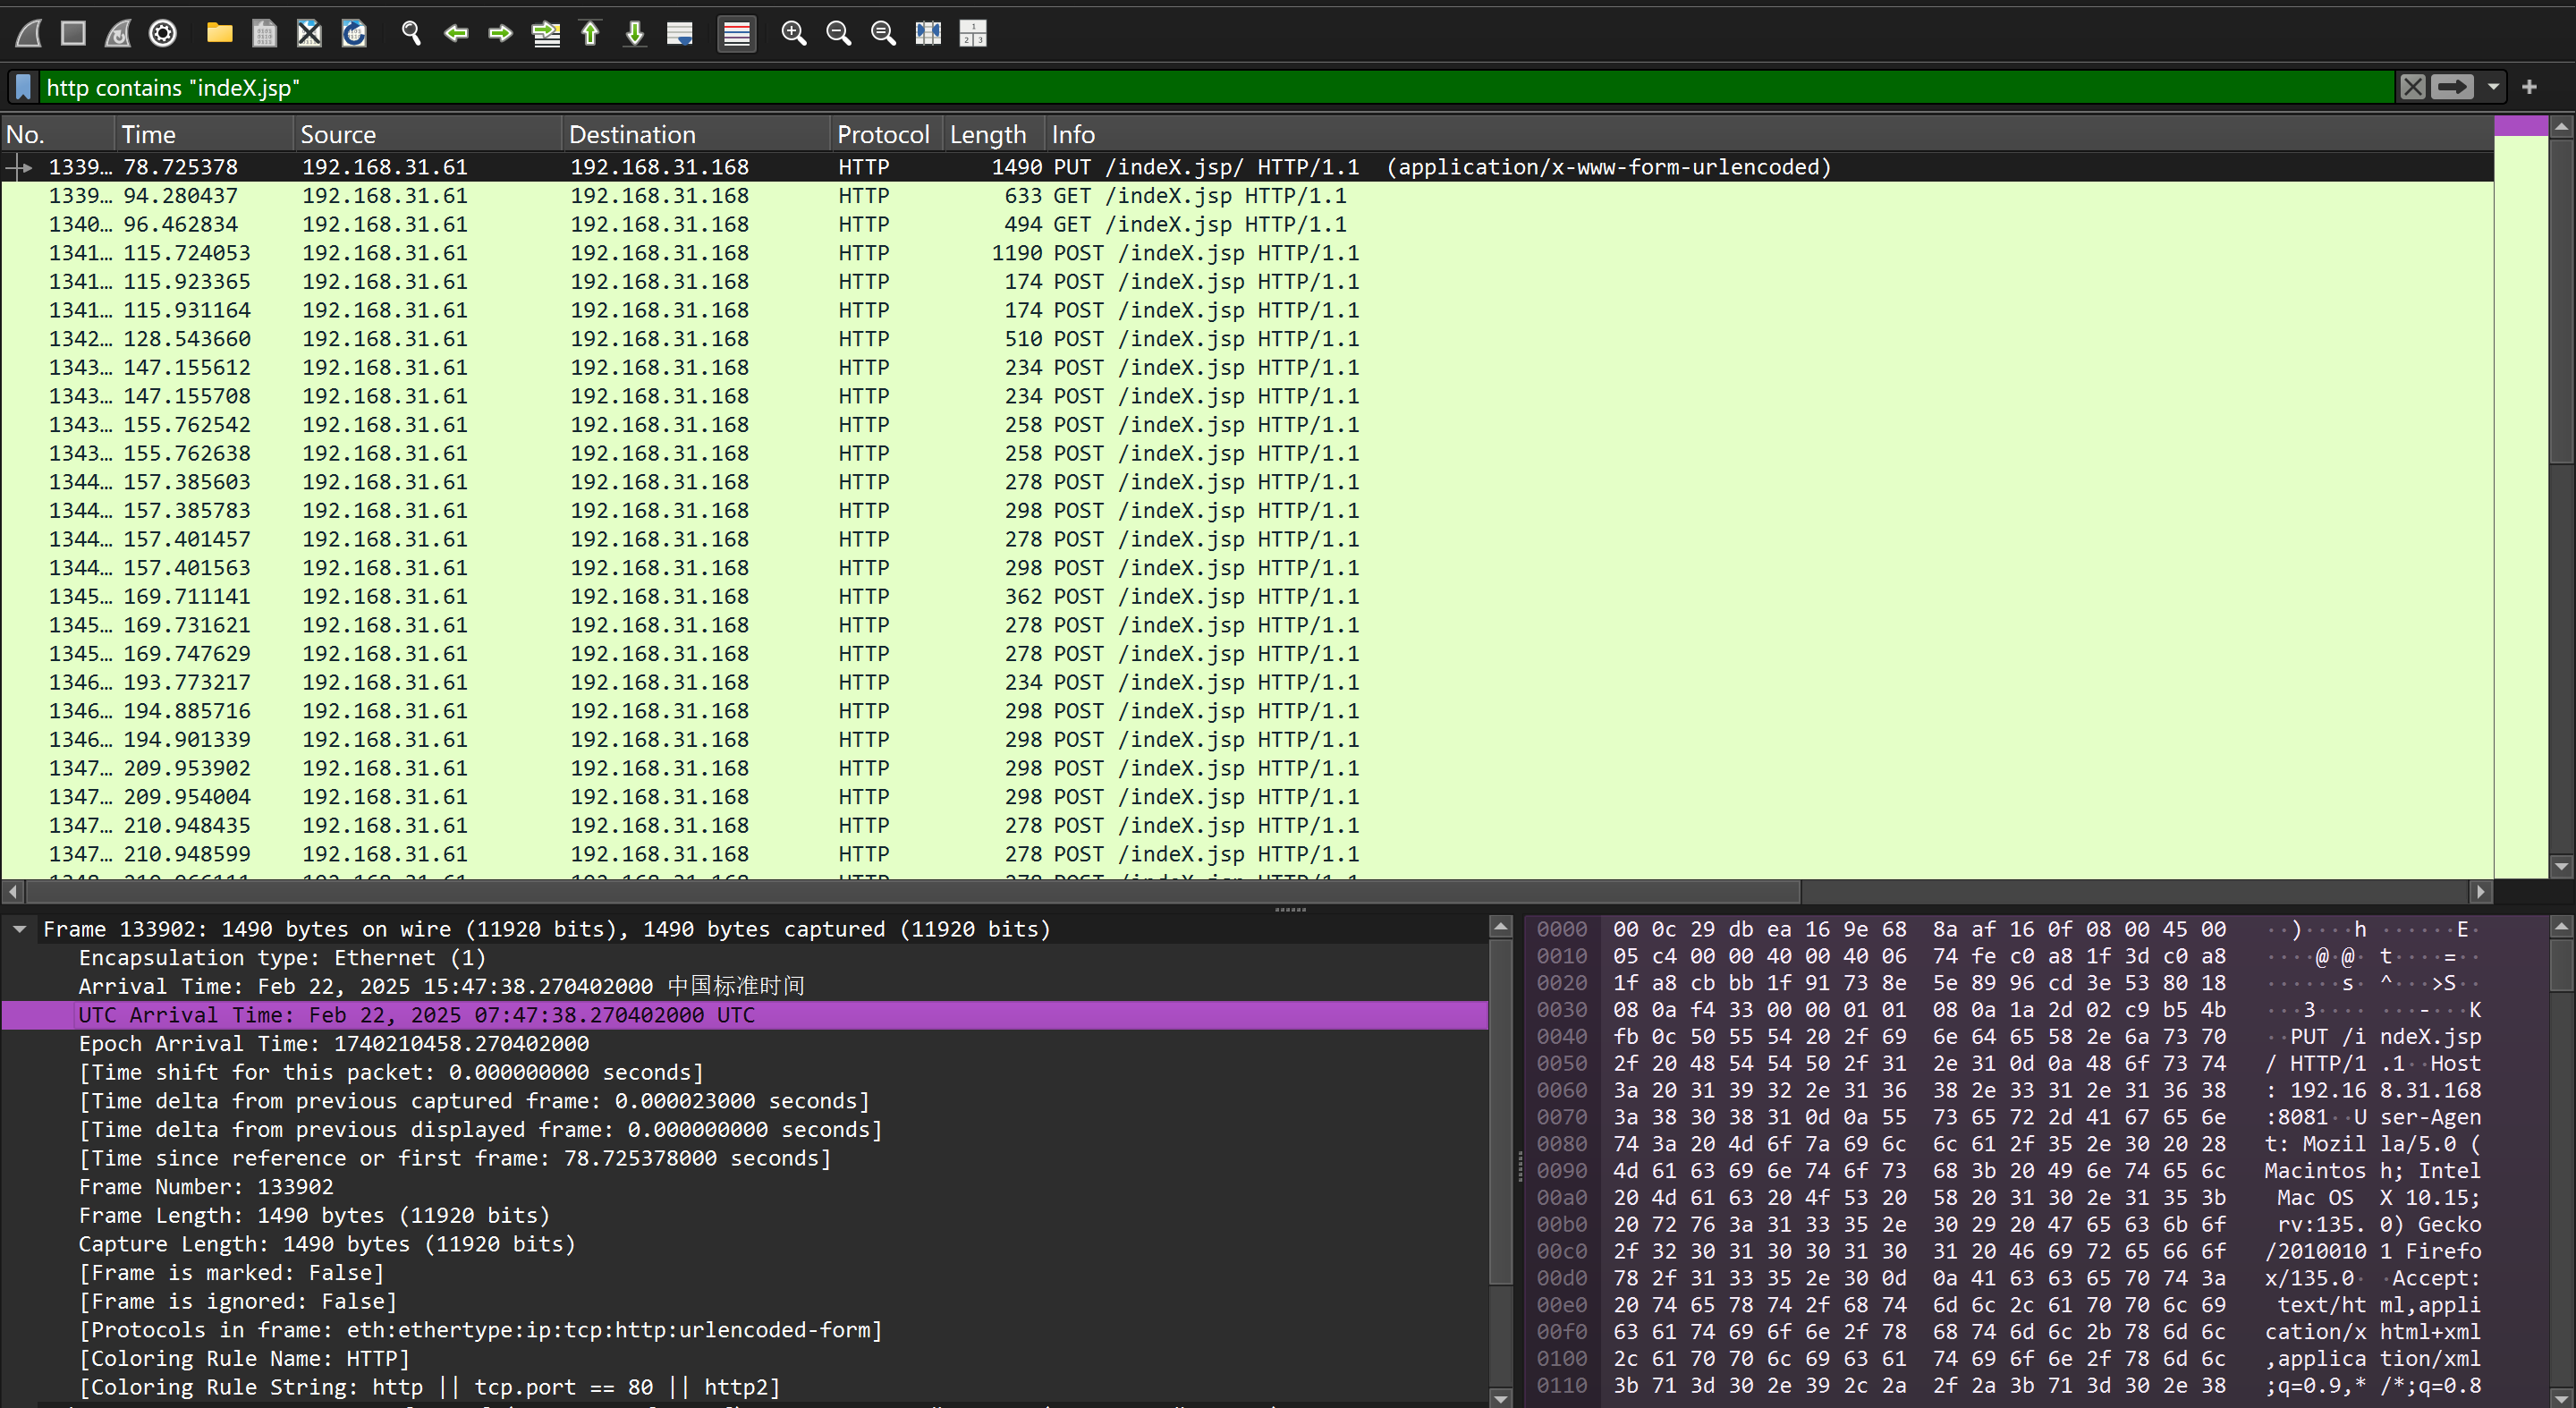Reload the capture file

pyautogui.click(x=354, y=34)
